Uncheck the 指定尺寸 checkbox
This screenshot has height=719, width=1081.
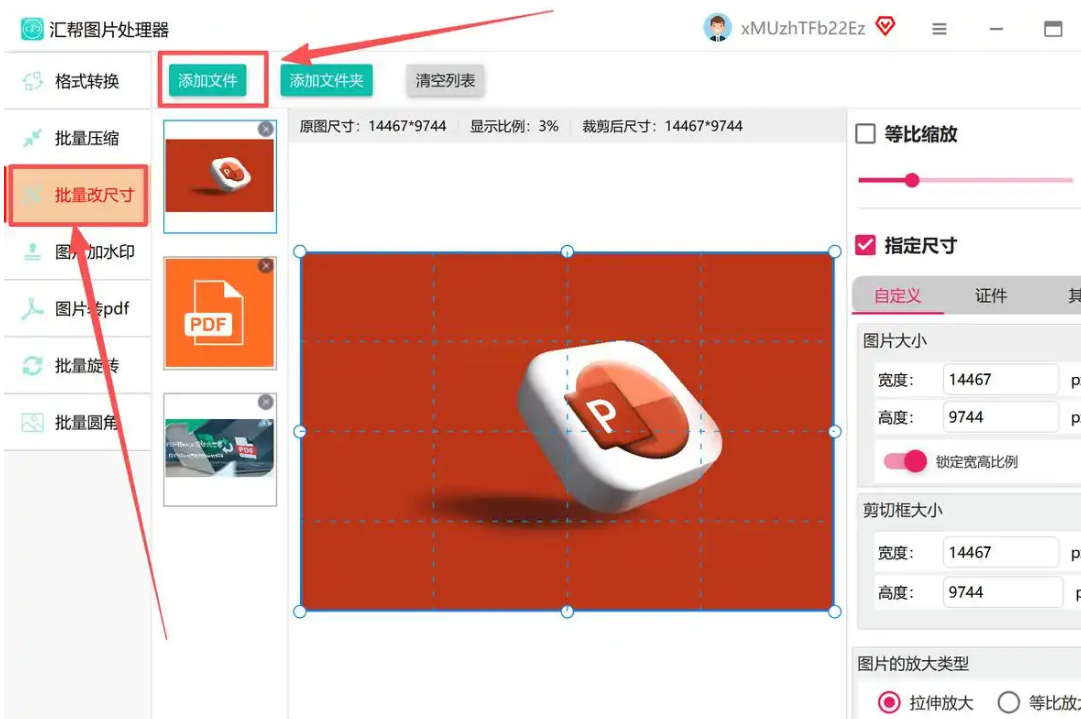(x=865, y=245)
